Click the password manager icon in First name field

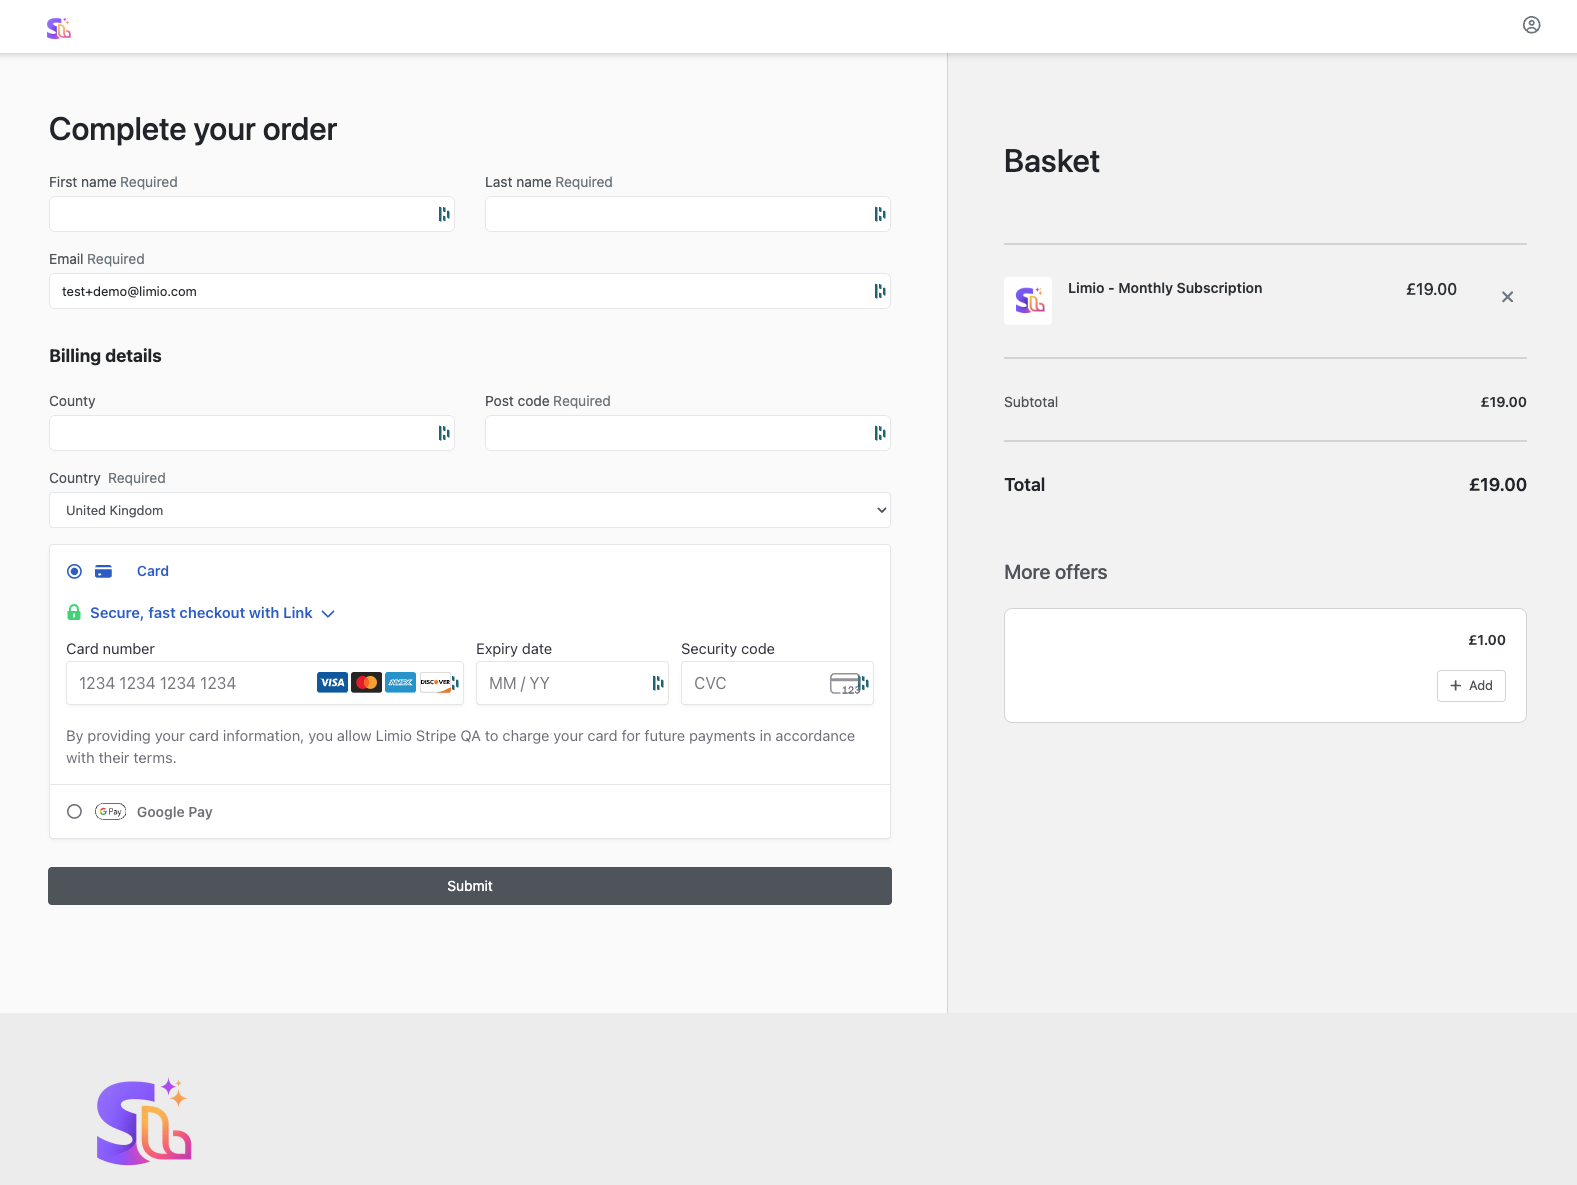tap(444, 214)
